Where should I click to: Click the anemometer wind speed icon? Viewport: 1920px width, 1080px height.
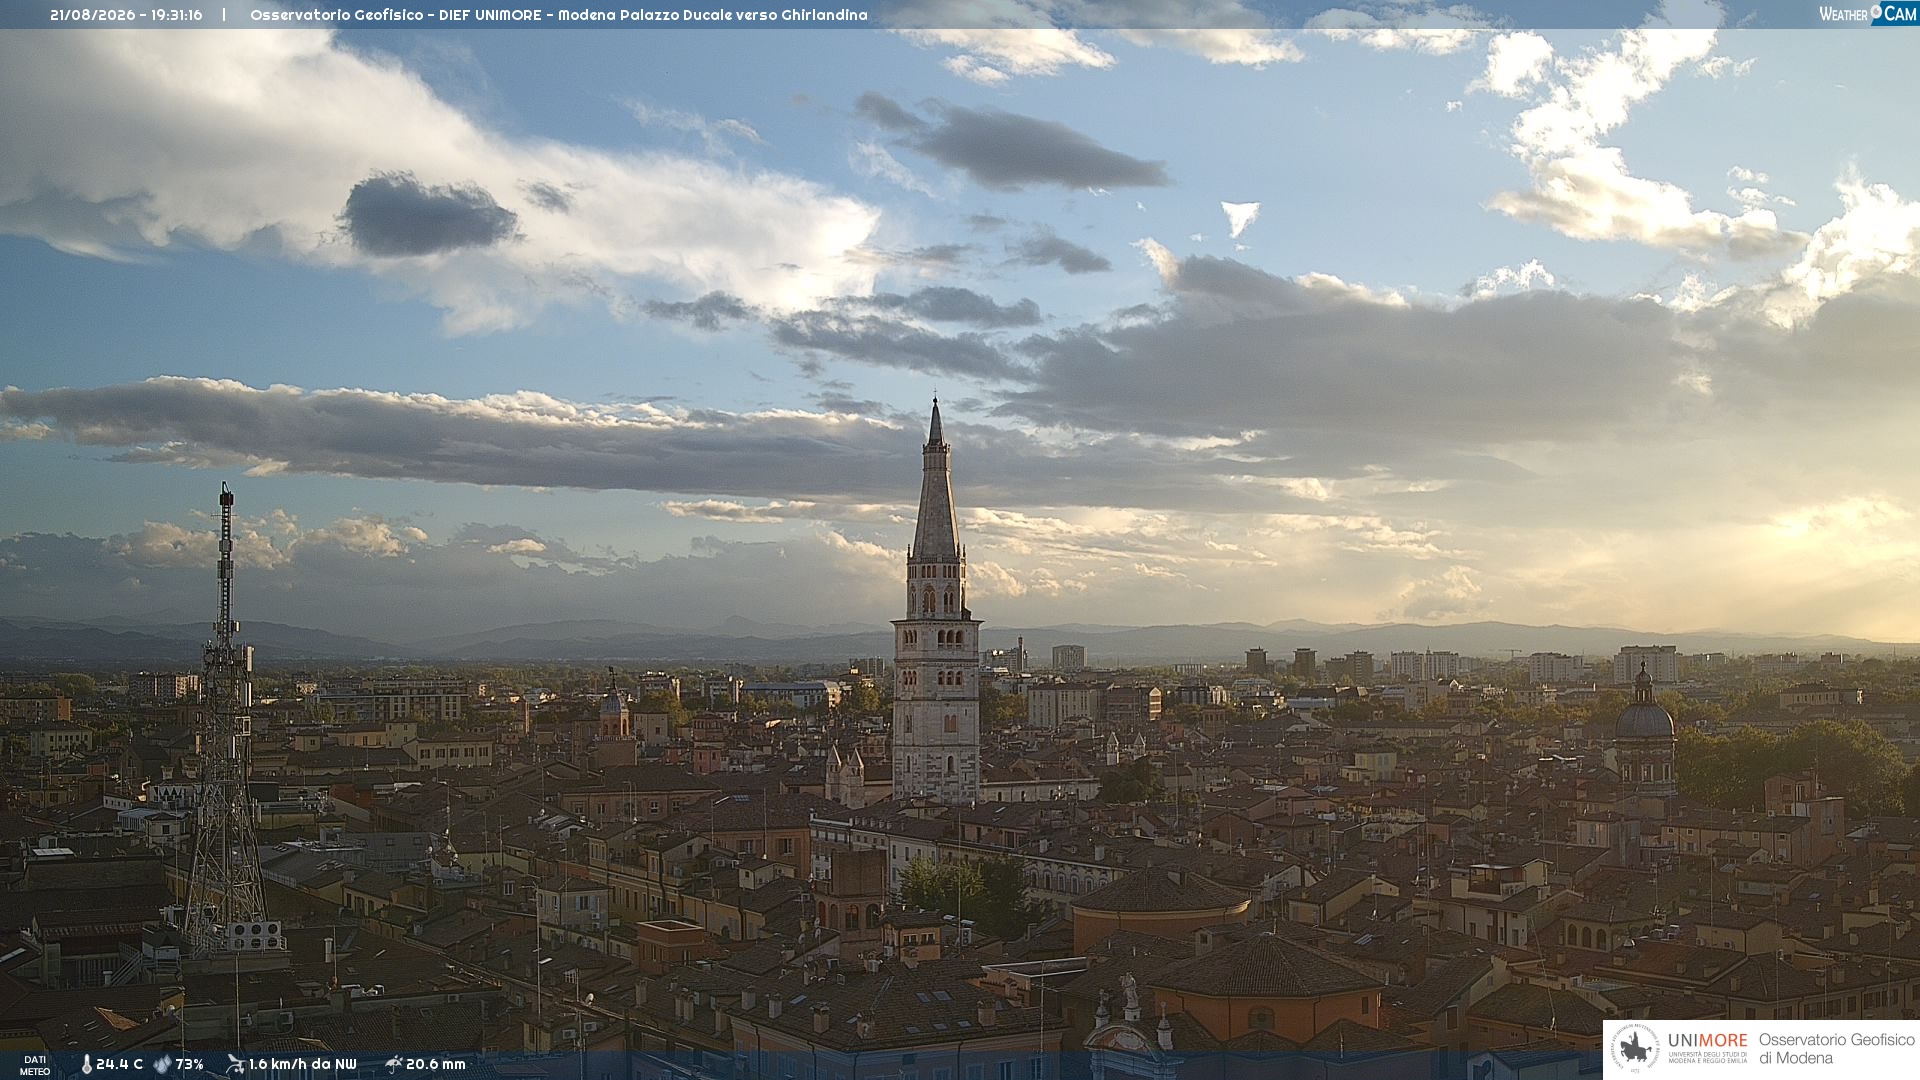[x=235, y=1064]
